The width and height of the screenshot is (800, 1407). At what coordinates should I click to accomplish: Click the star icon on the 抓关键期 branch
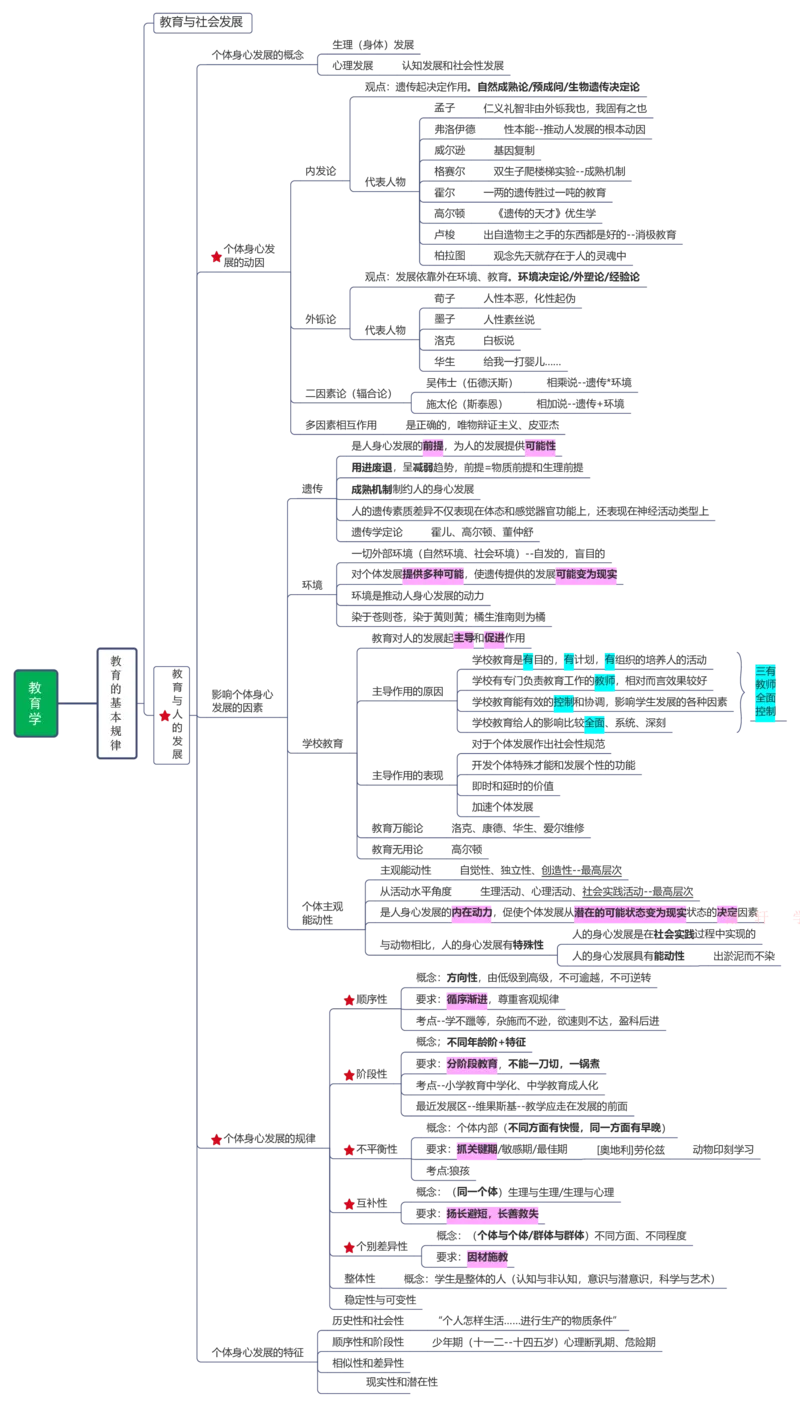[349, 1150]
